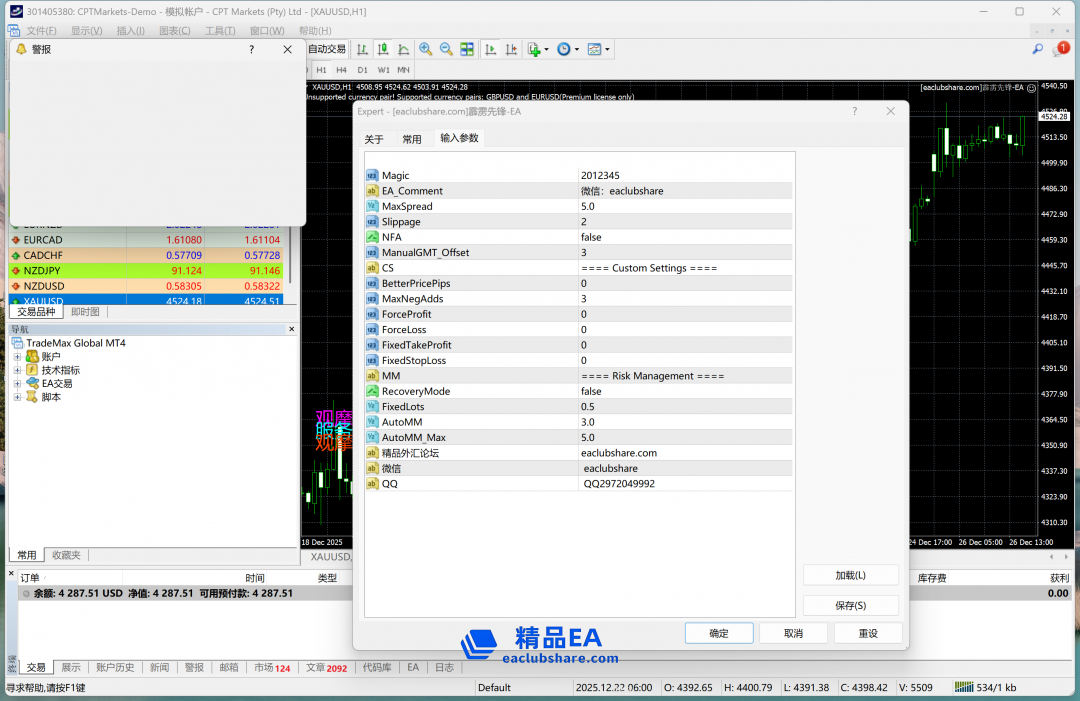Expand the 账户 tree node

click(17, 357)
